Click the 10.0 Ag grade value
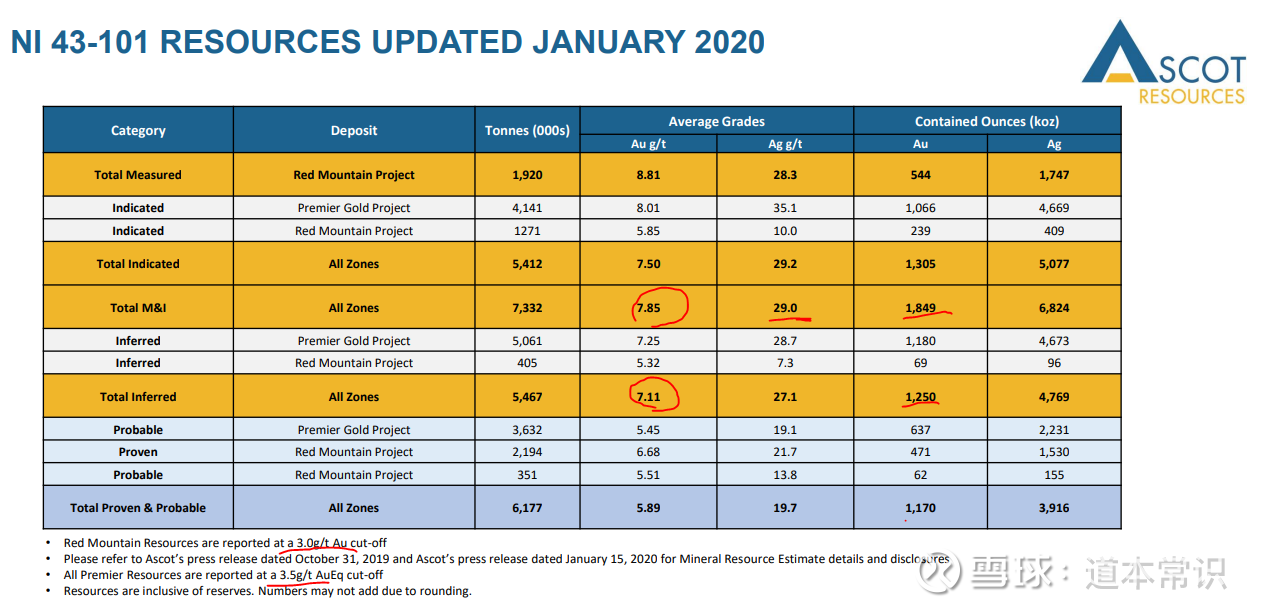The image size is (1264, 612). pos(785,231)
